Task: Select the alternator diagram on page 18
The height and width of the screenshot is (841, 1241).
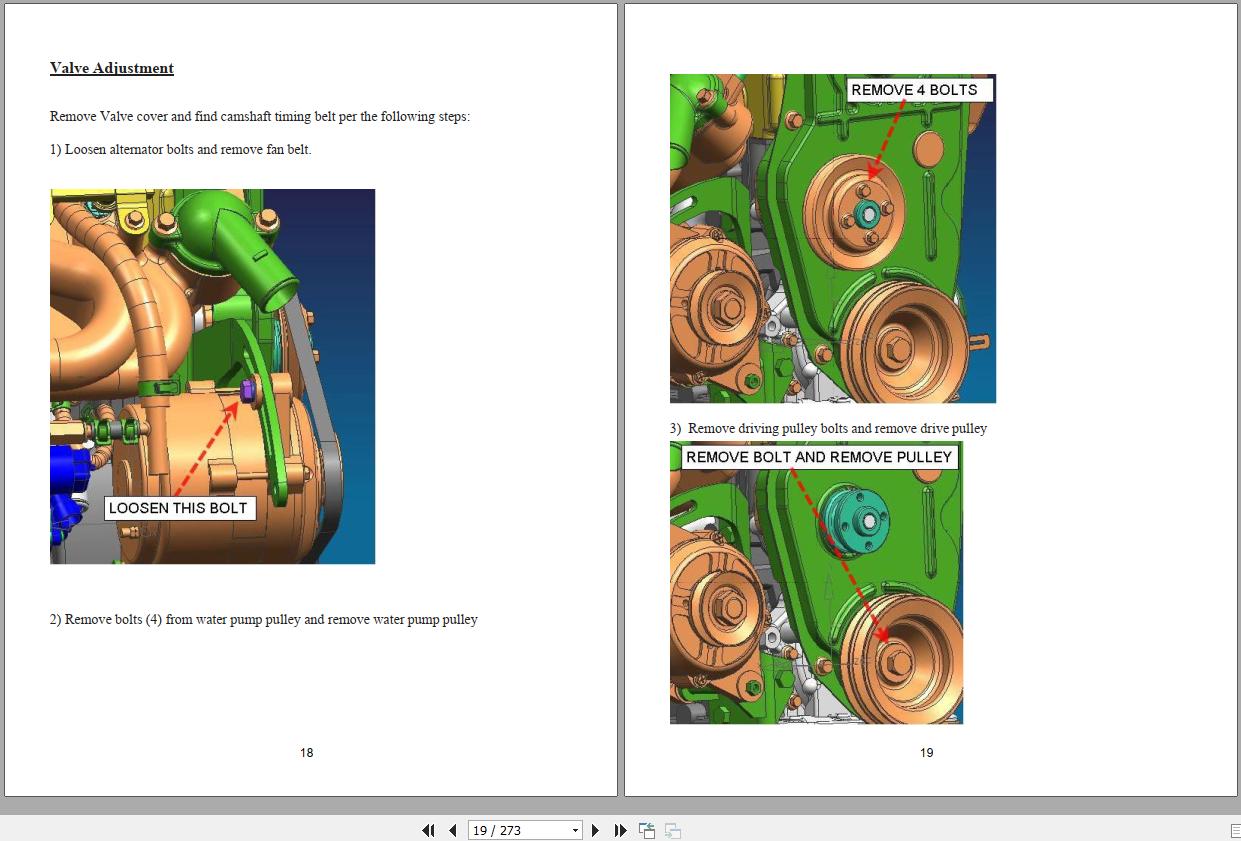Action: (x=212, y=377)
